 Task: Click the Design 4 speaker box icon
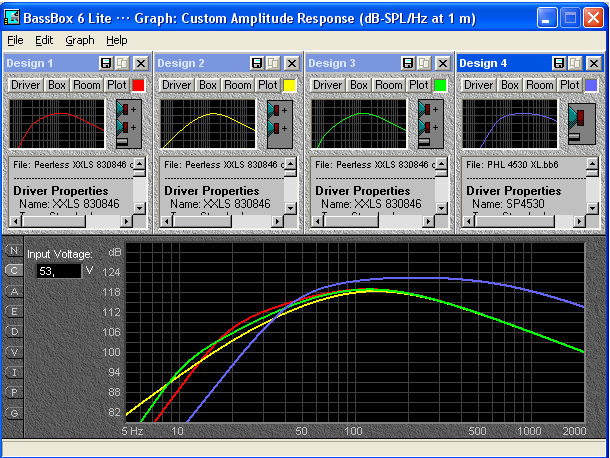582,124
